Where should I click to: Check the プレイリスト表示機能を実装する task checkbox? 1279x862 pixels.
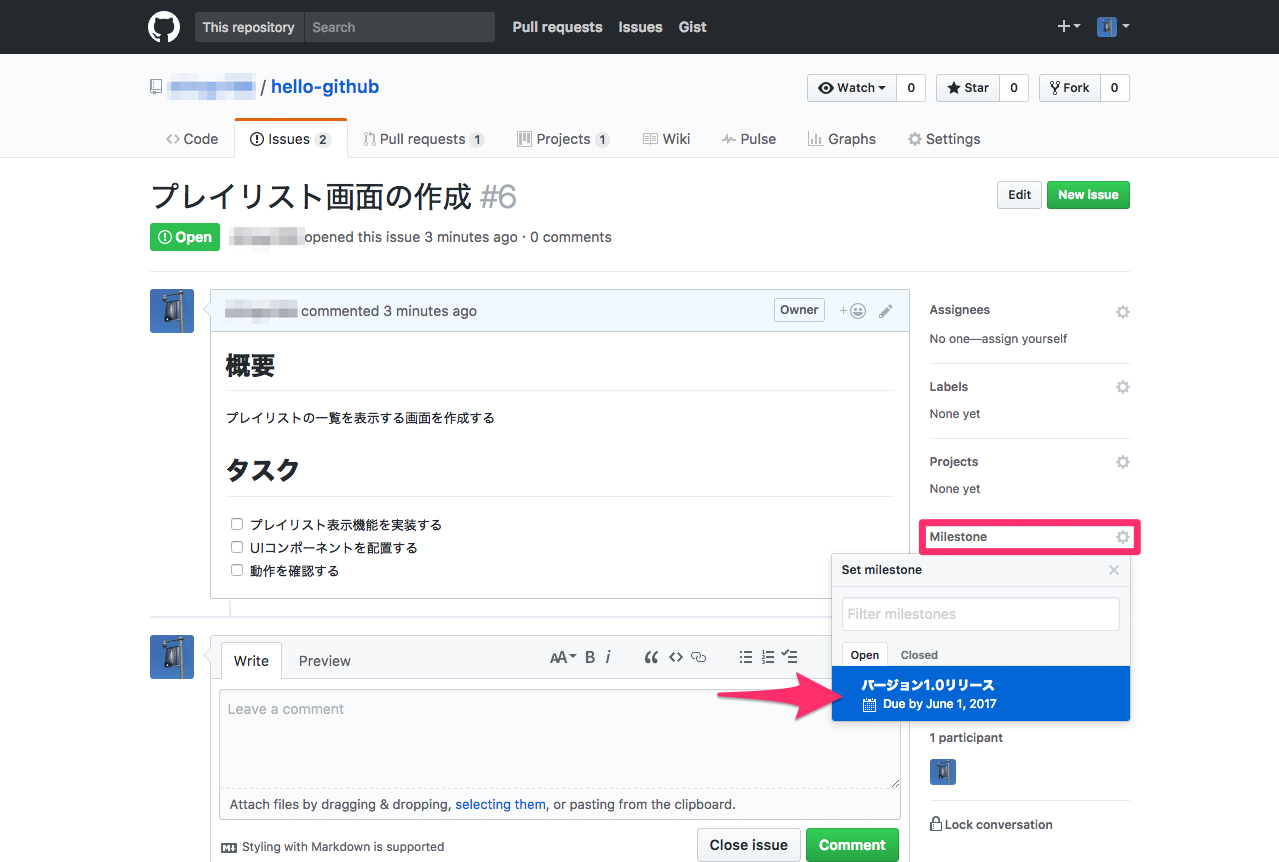pos(237,524)
